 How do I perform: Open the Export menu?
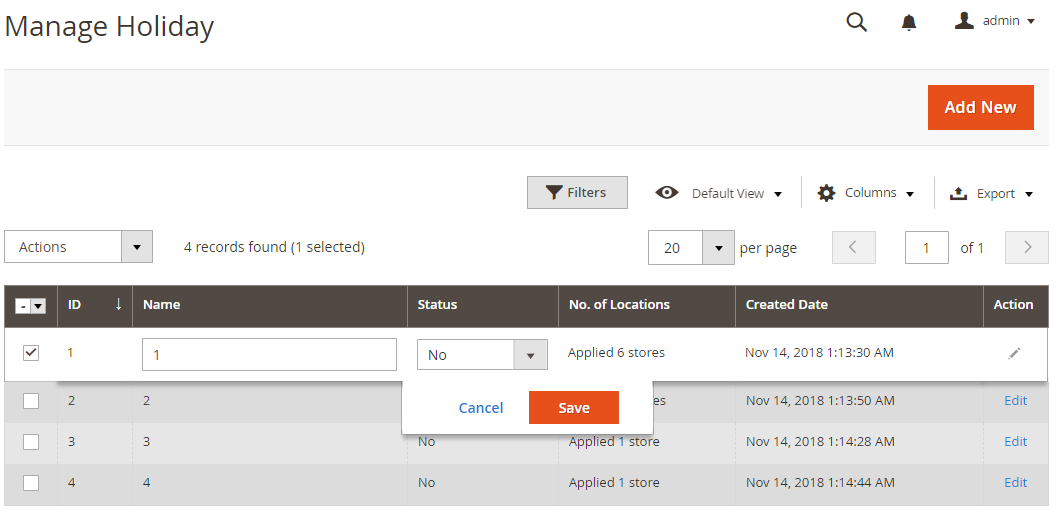(x=992, y=194)
